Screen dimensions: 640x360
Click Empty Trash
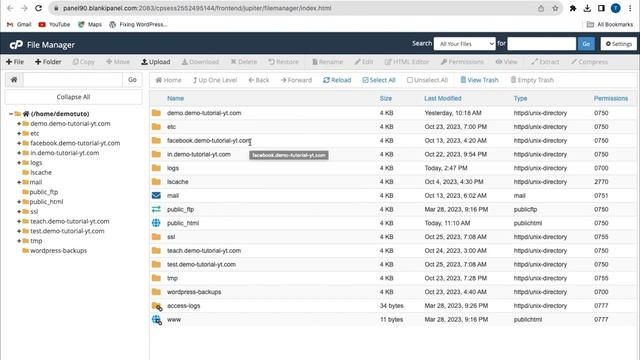click(532, 80)
